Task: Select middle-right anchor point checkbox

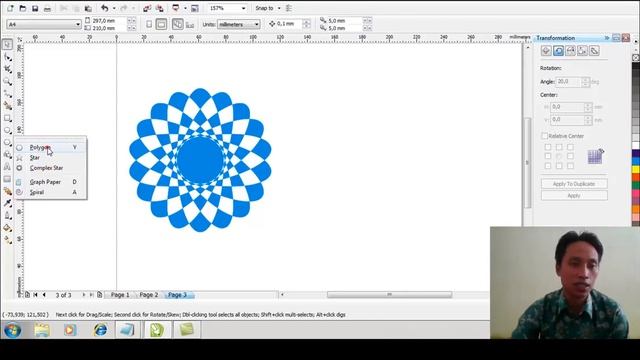Action: click(x=570, y=156)
